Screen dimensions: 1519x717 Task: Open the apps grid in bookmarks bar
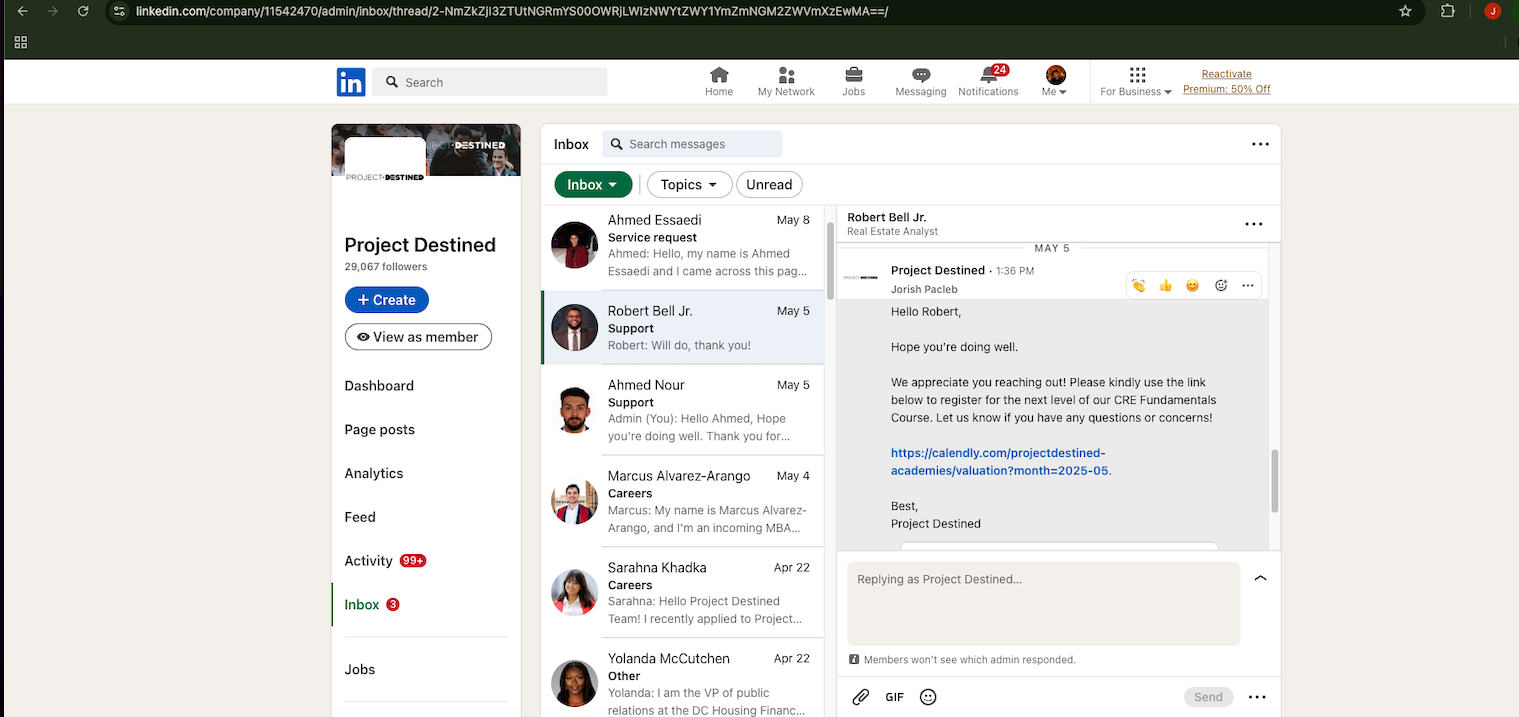click(21, 42)
